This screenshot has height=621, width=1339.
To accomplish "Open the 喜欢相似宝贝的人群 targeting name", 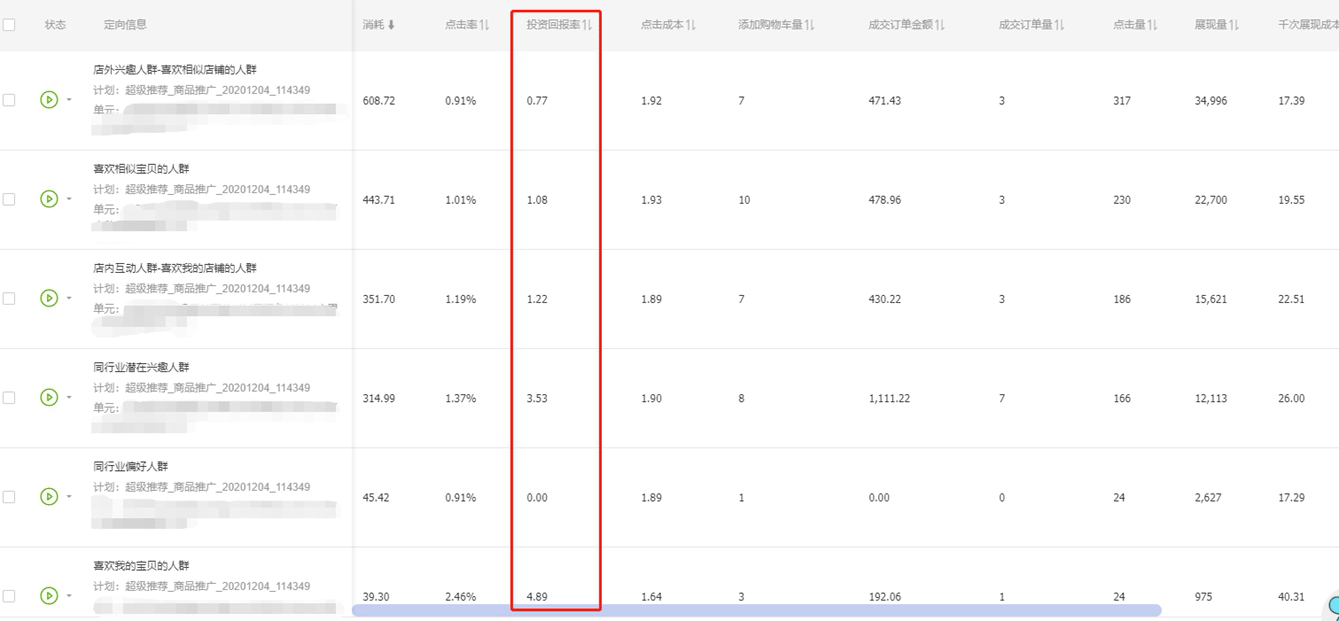I will click(141, 169).
